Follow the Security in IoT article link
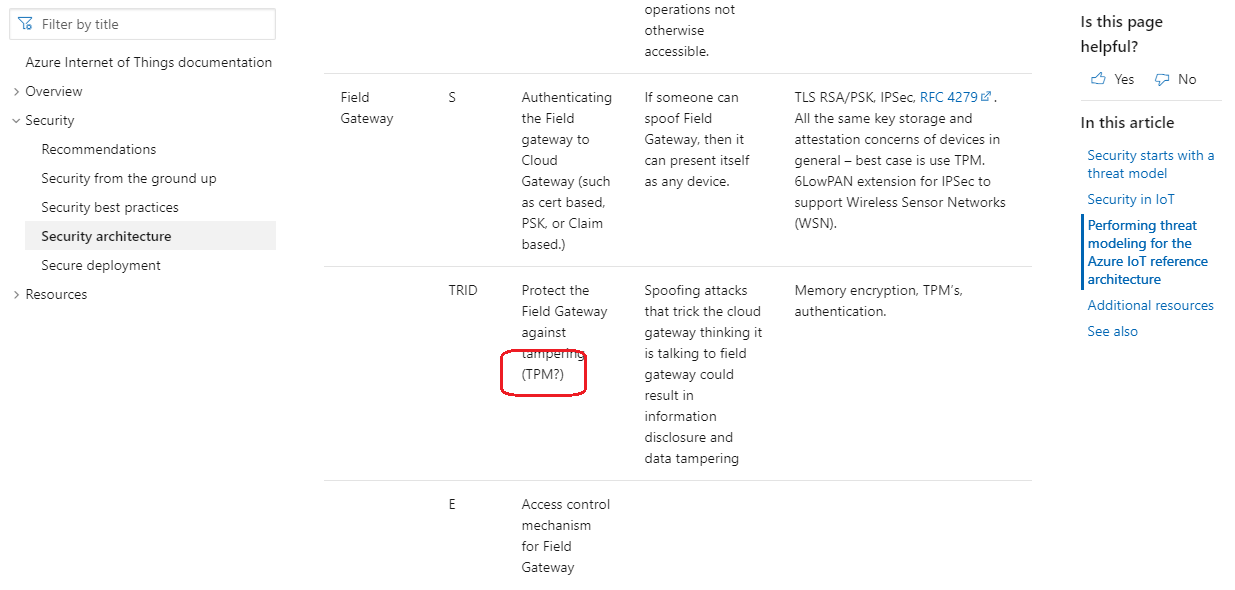This screenshot has width=1235, height=590. (1131, 198)
